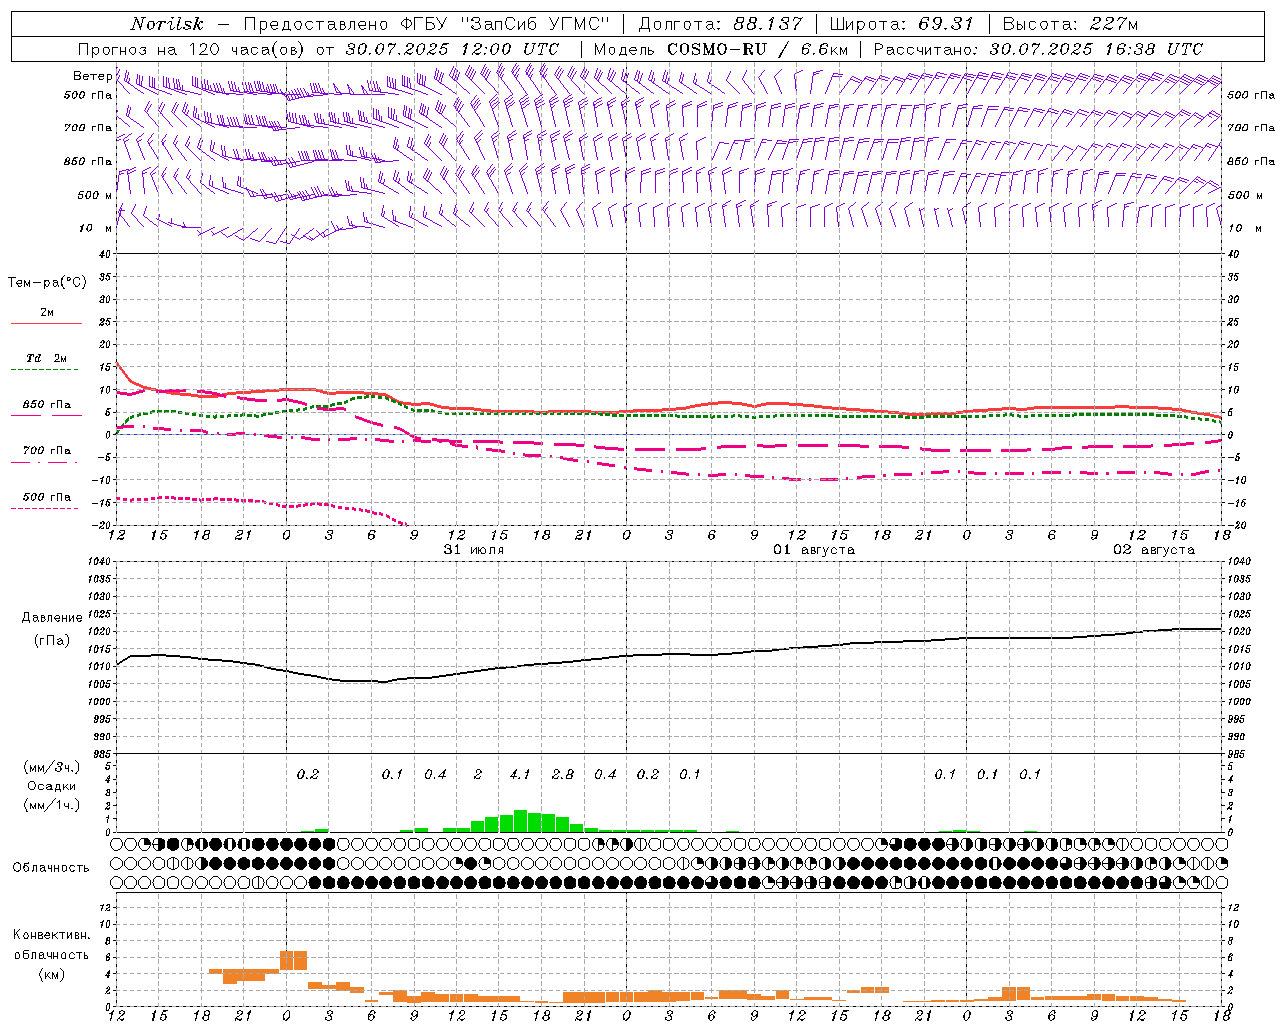The width and height of the screenshot is (1280, 1024).
Task: Click the Ветер wind panel label
Action: click(x=92, y=76)
